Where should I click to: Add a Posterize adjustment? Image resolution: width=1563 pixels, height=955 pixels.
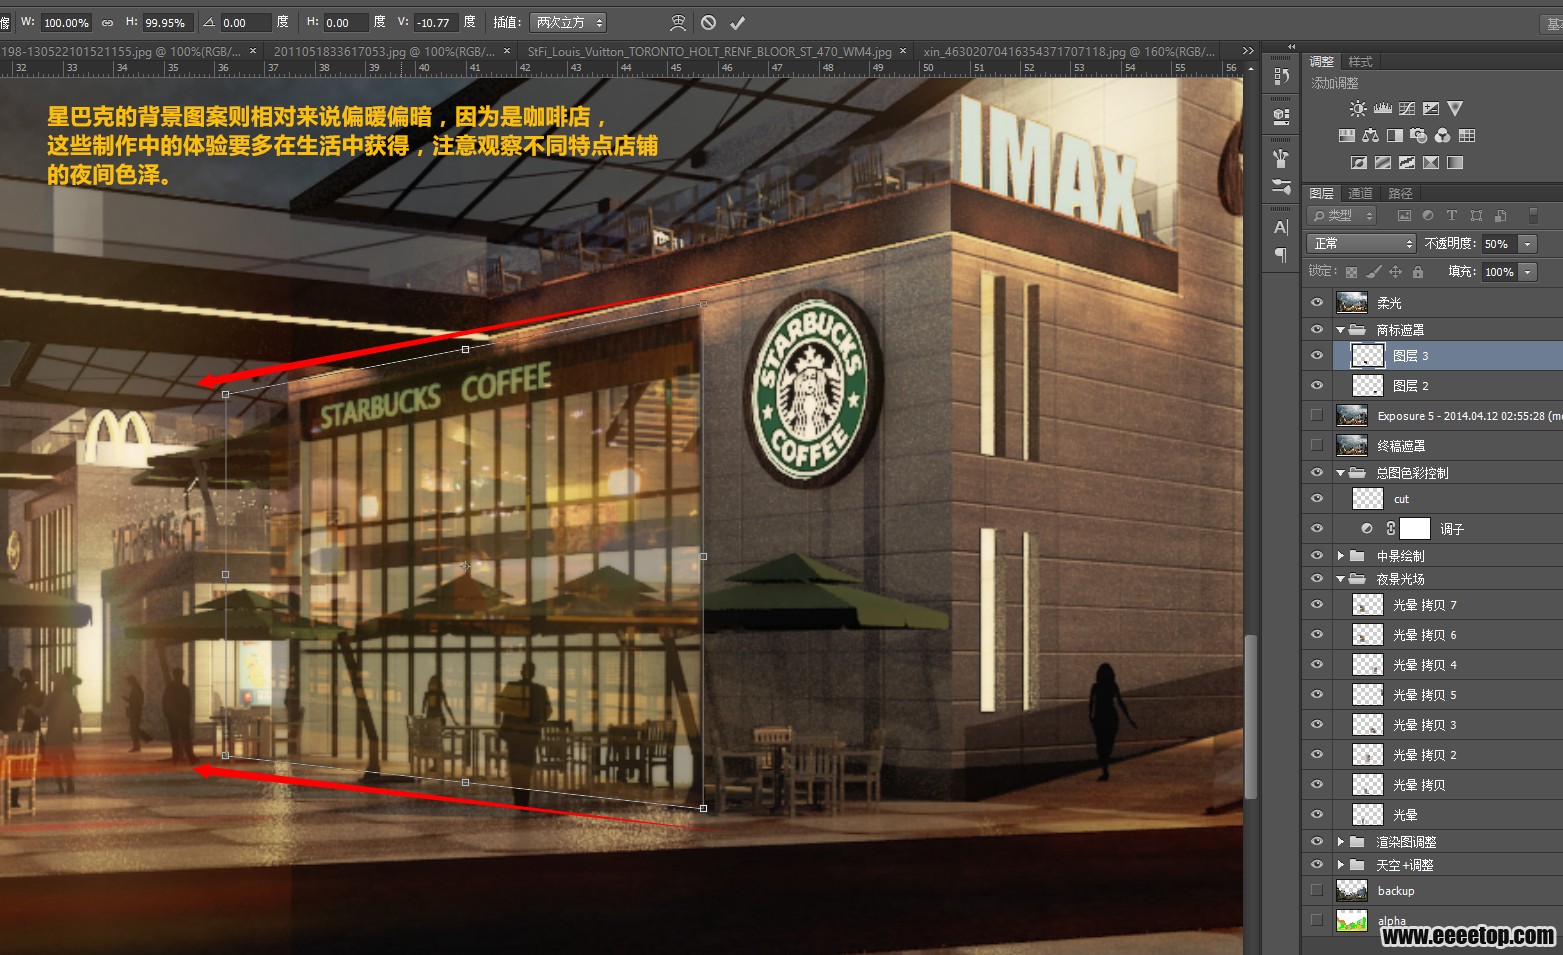(x=1382, y=162)
